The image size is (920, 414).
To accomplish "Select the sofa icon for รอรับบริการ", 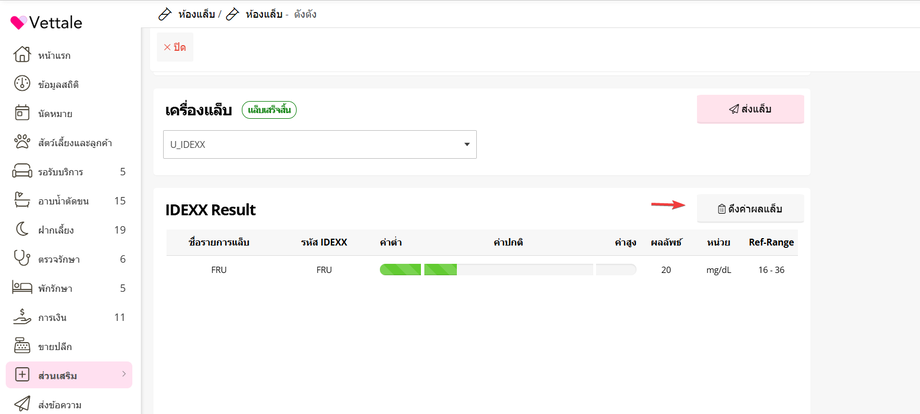I will [22, 172].
